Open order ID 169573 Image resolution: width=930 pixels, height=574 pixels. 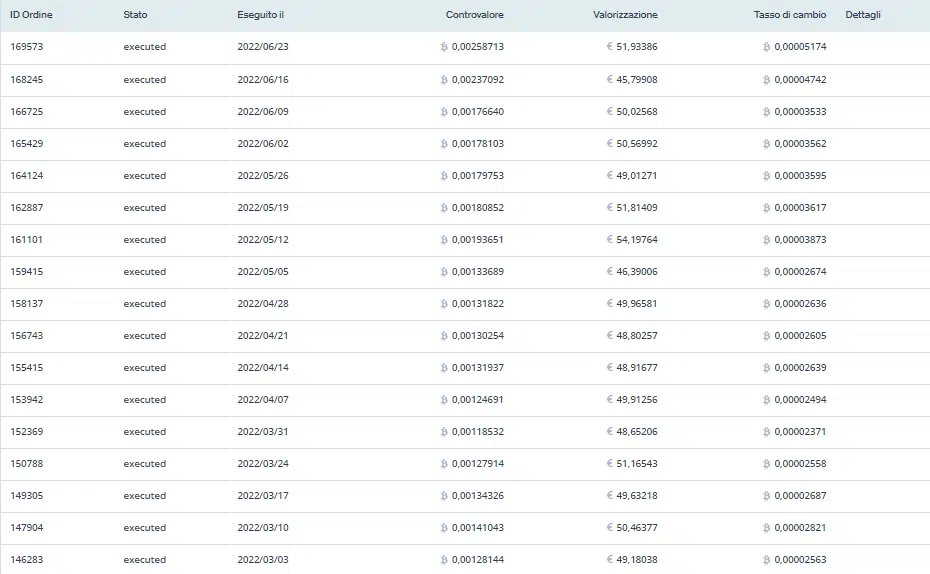coord(27,48)
